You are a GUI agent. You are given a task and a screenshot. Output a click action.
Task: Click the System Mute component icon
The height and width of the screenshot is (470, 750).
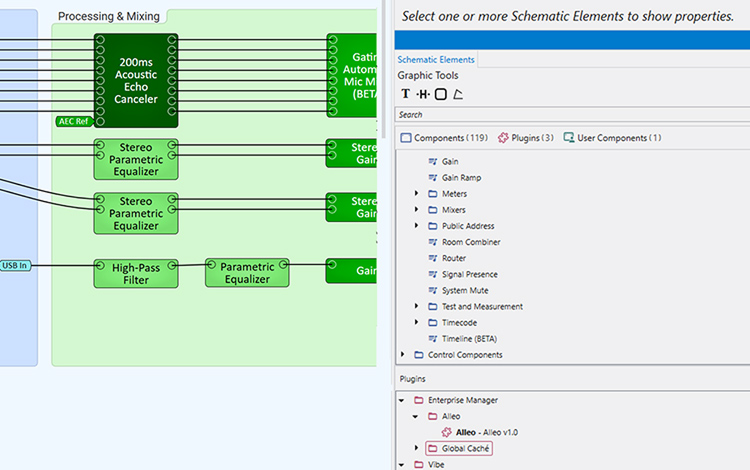433,291
